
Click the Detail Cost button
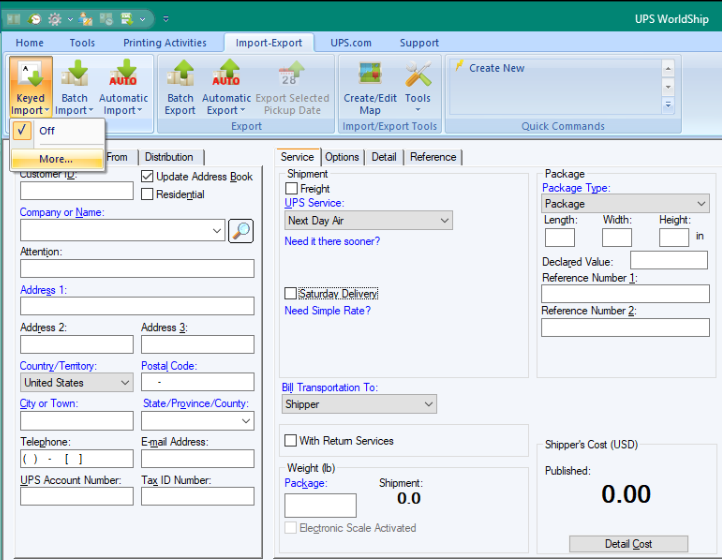629,544
